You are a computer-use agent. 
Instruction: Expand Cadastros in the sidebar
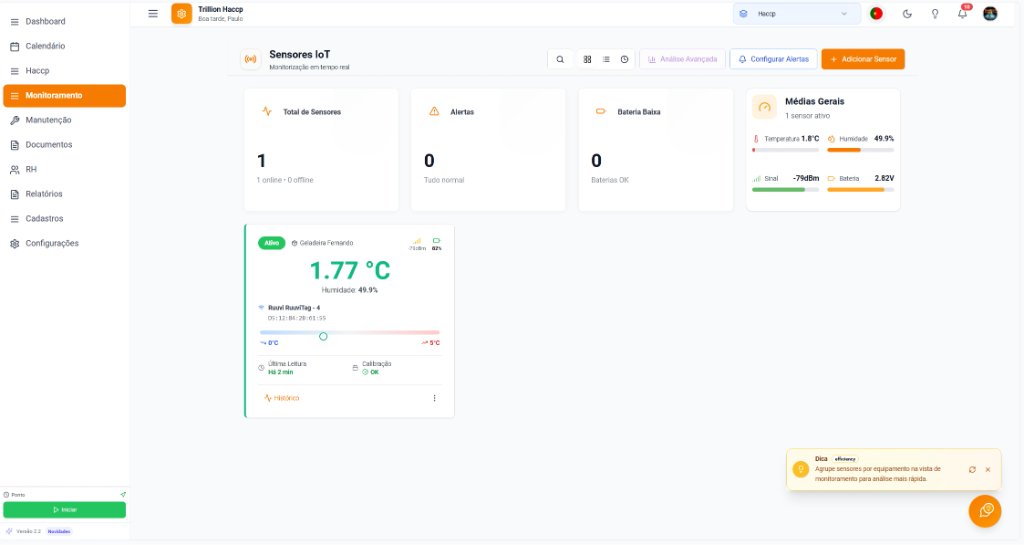tap(64, 219)
